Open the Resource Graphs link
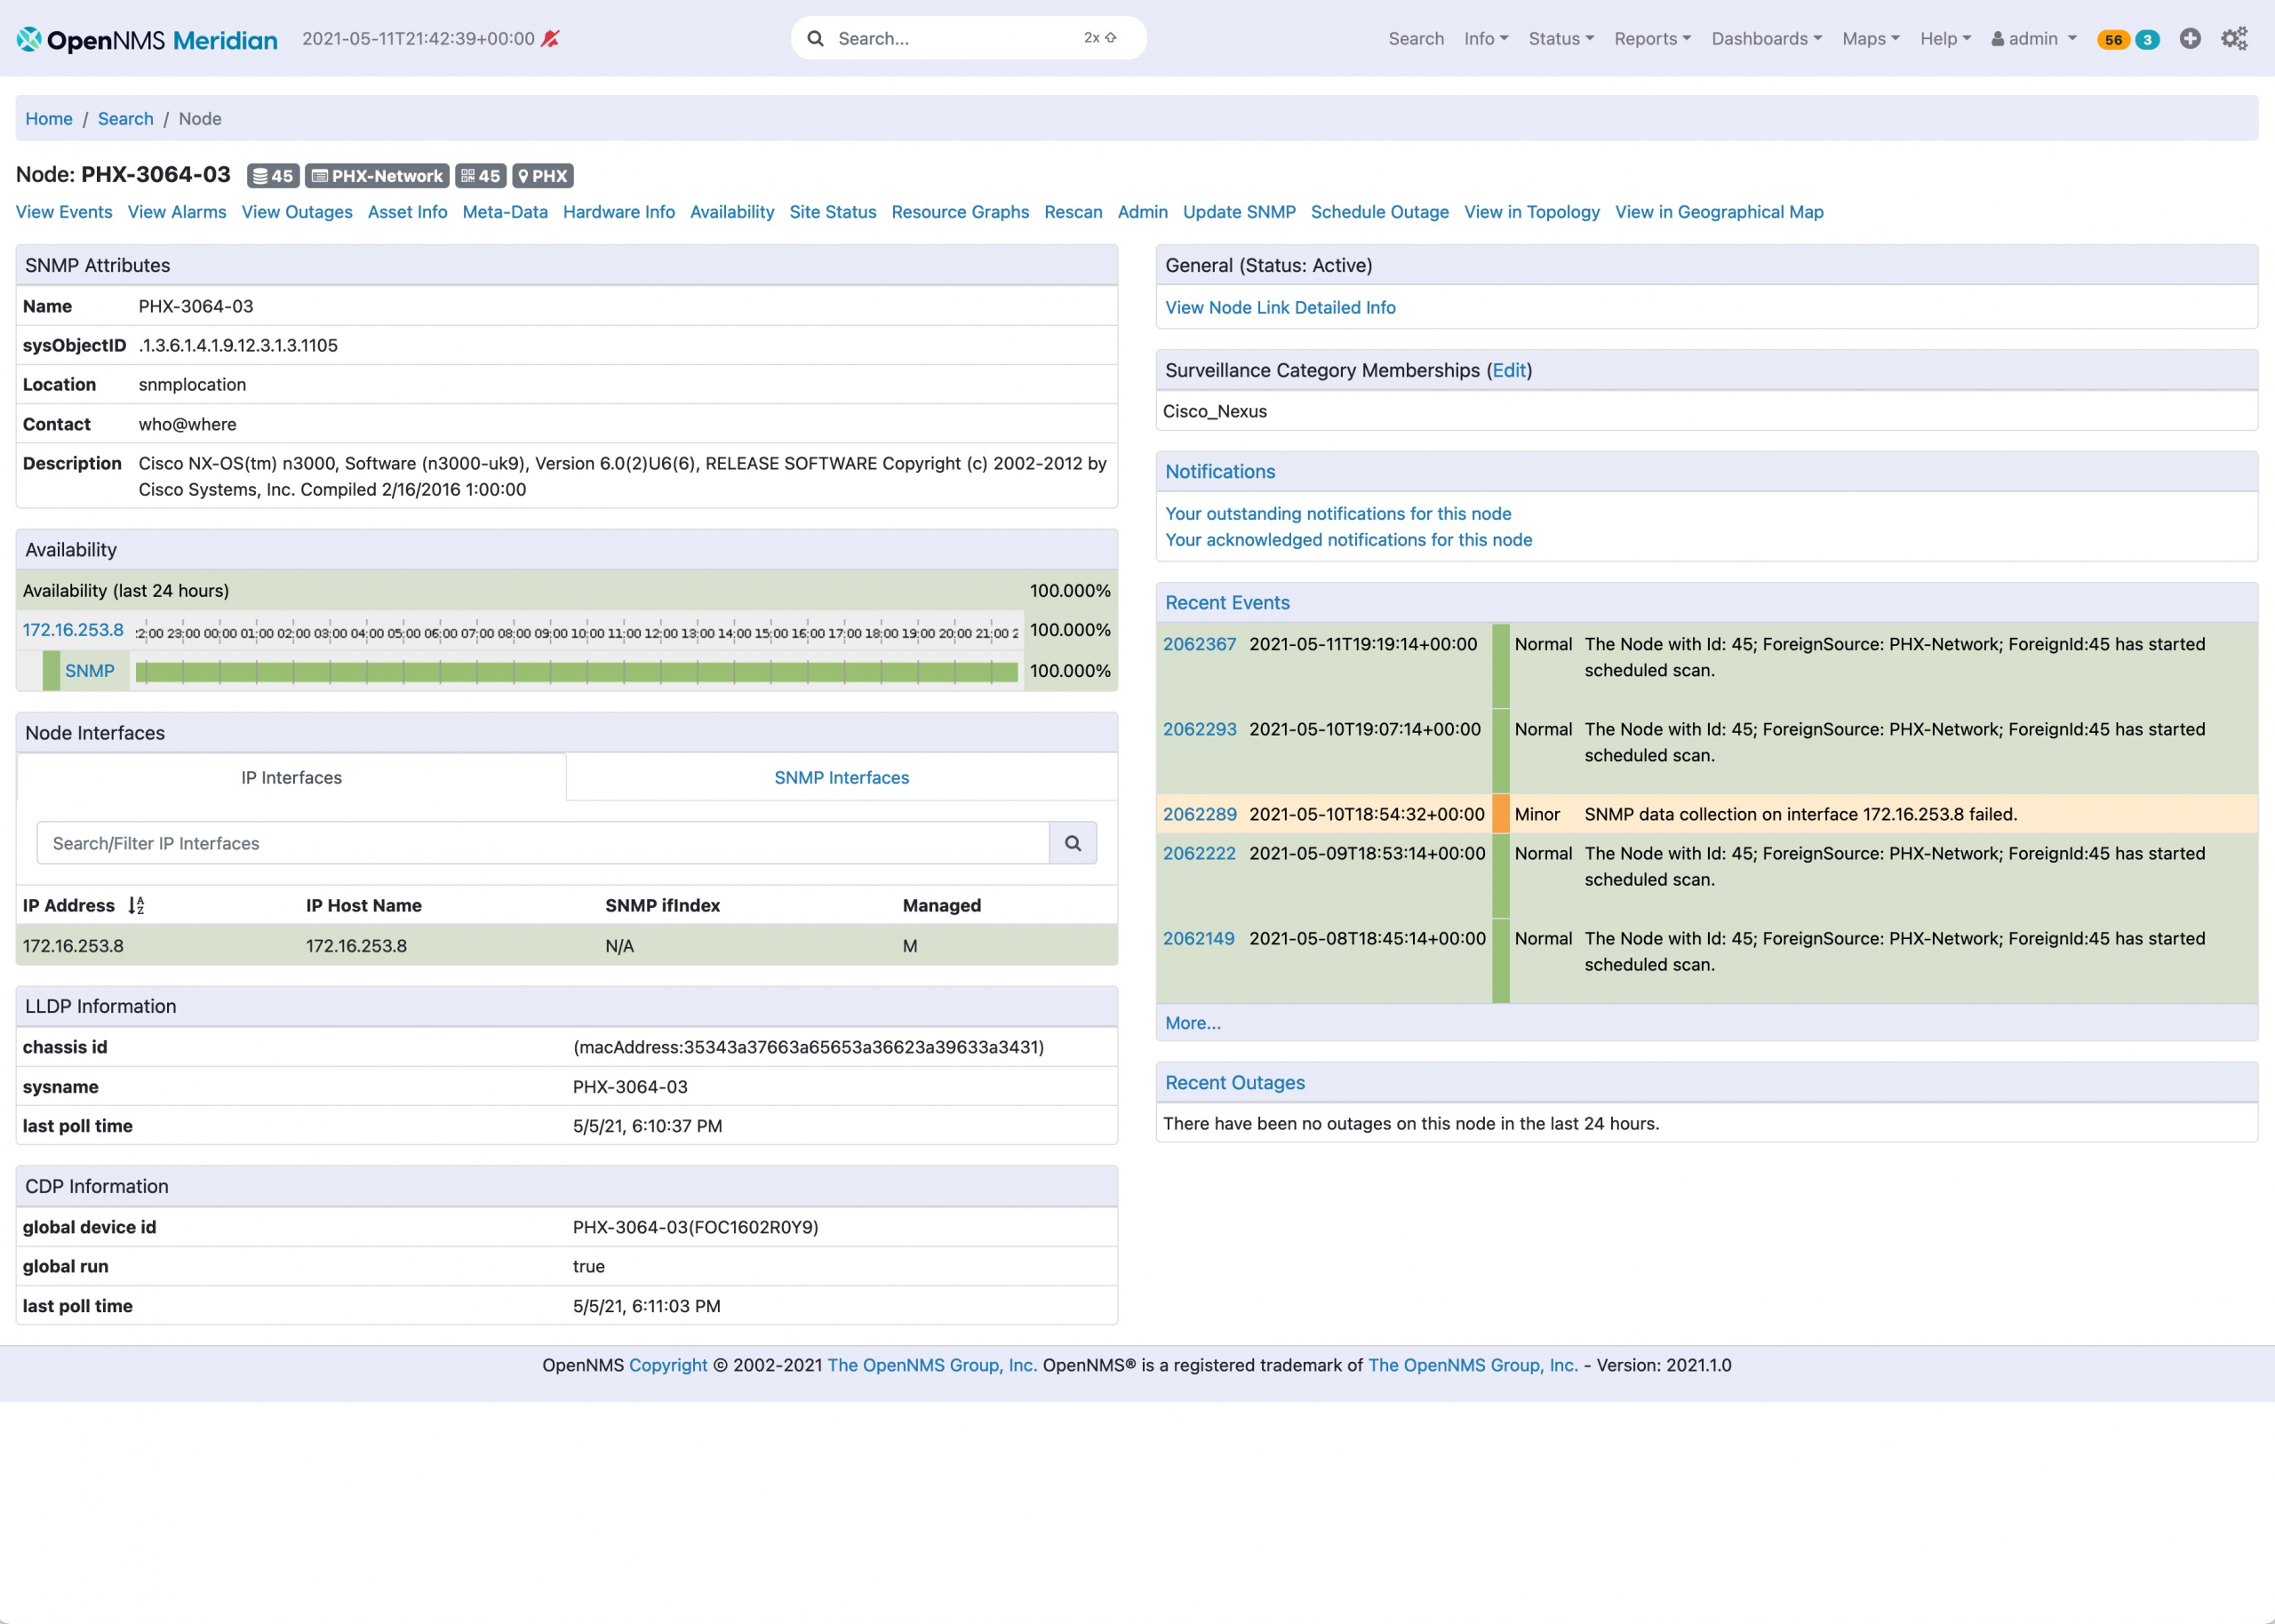Viewport: 2275px width, 1624px height. [960, 212]
